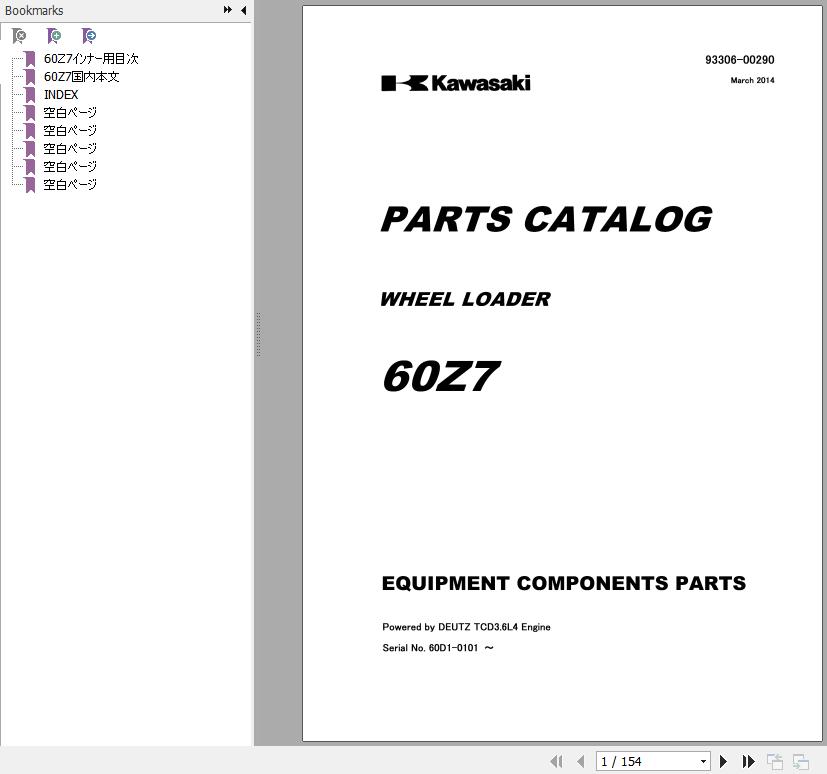Click the March 2014 date text

752,80
